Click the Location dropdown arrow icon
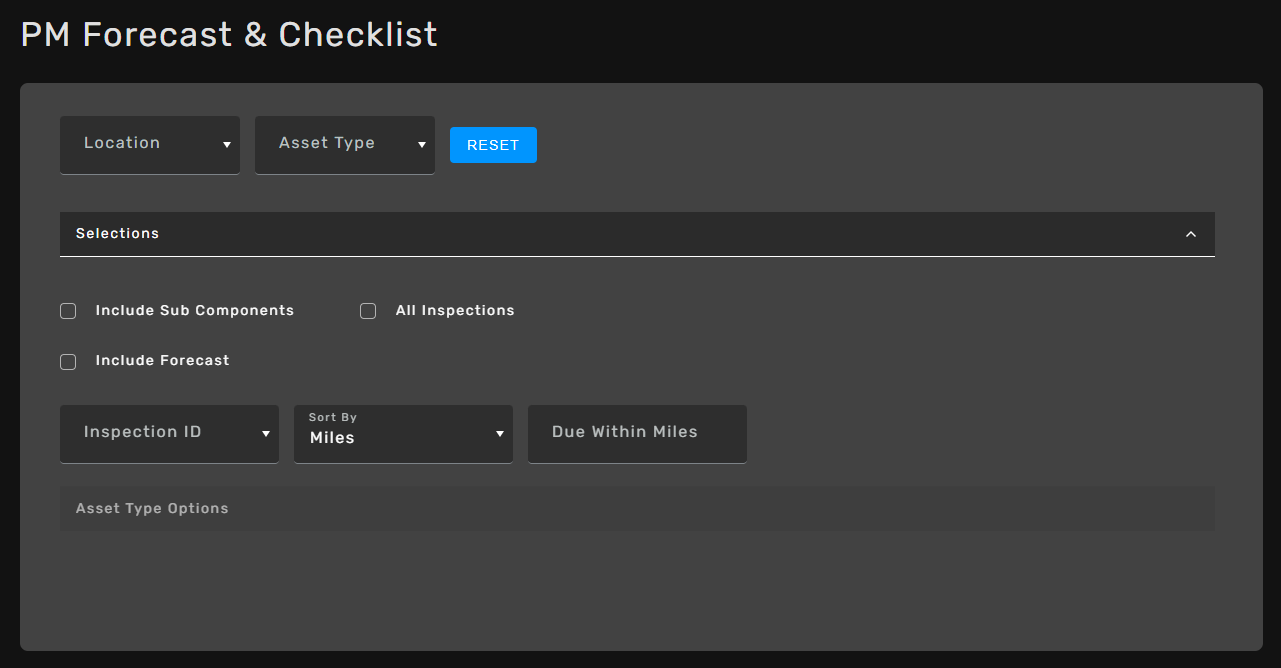The image size is (1281, 668). click(227, 145)
